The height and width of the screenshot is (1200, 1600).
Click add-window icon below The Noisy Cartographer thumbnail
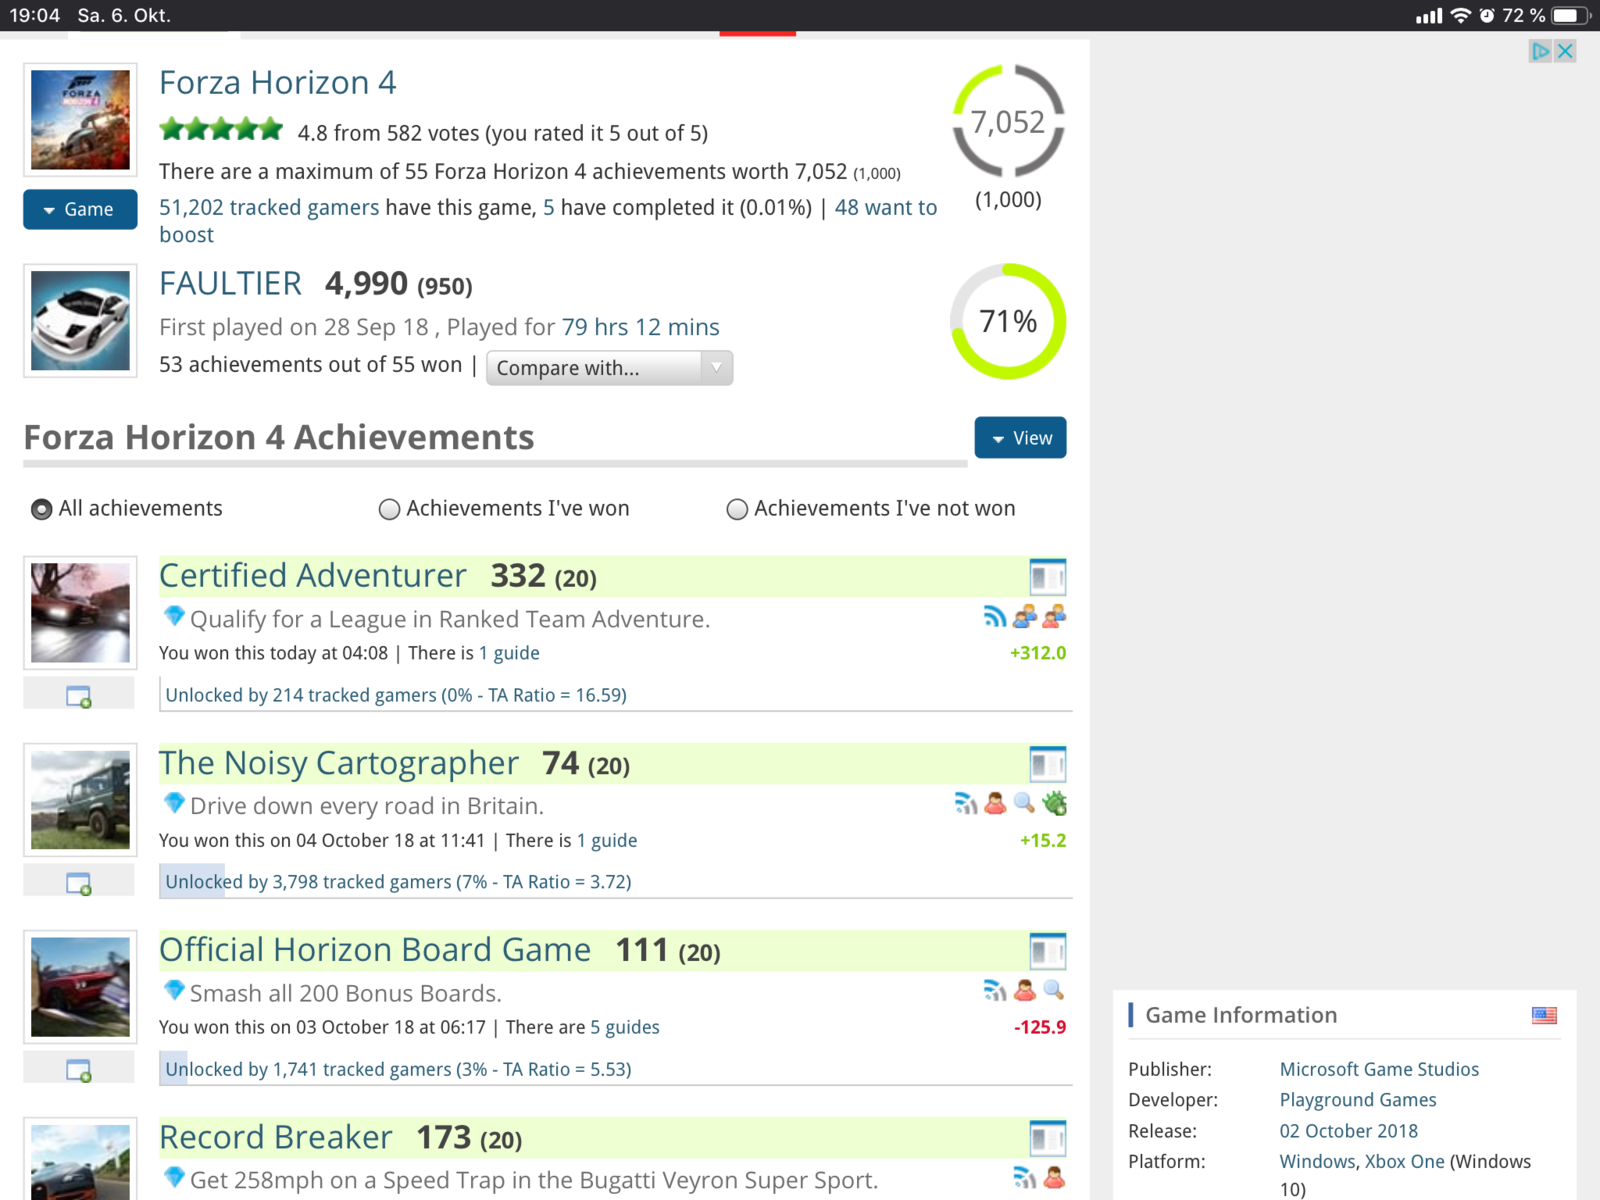(x=78, y=883)
